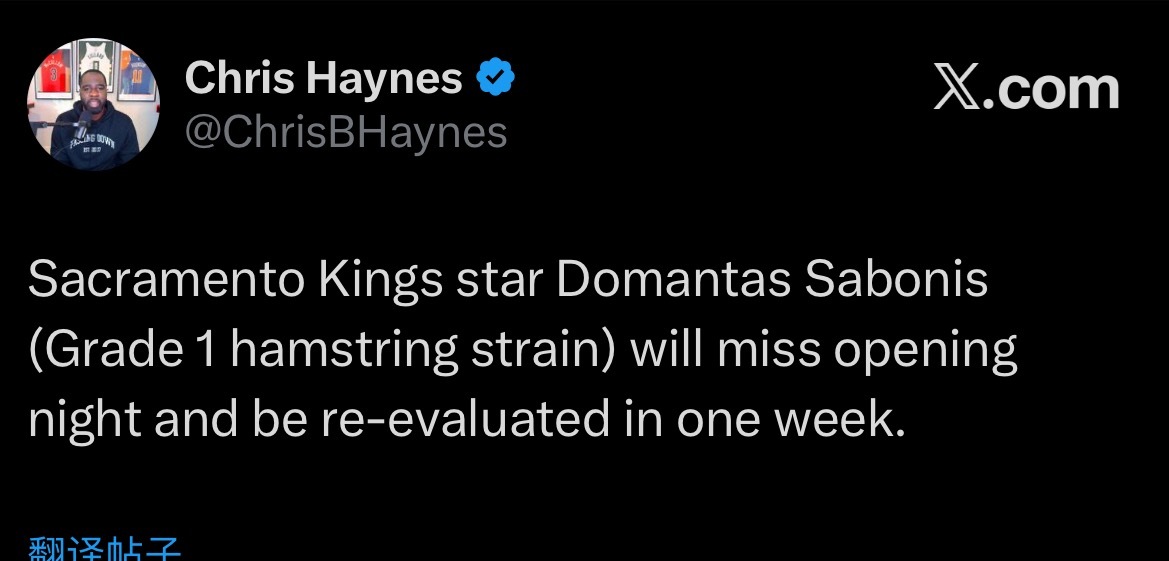Click the blue verified checkmark badge

point(496,79)
